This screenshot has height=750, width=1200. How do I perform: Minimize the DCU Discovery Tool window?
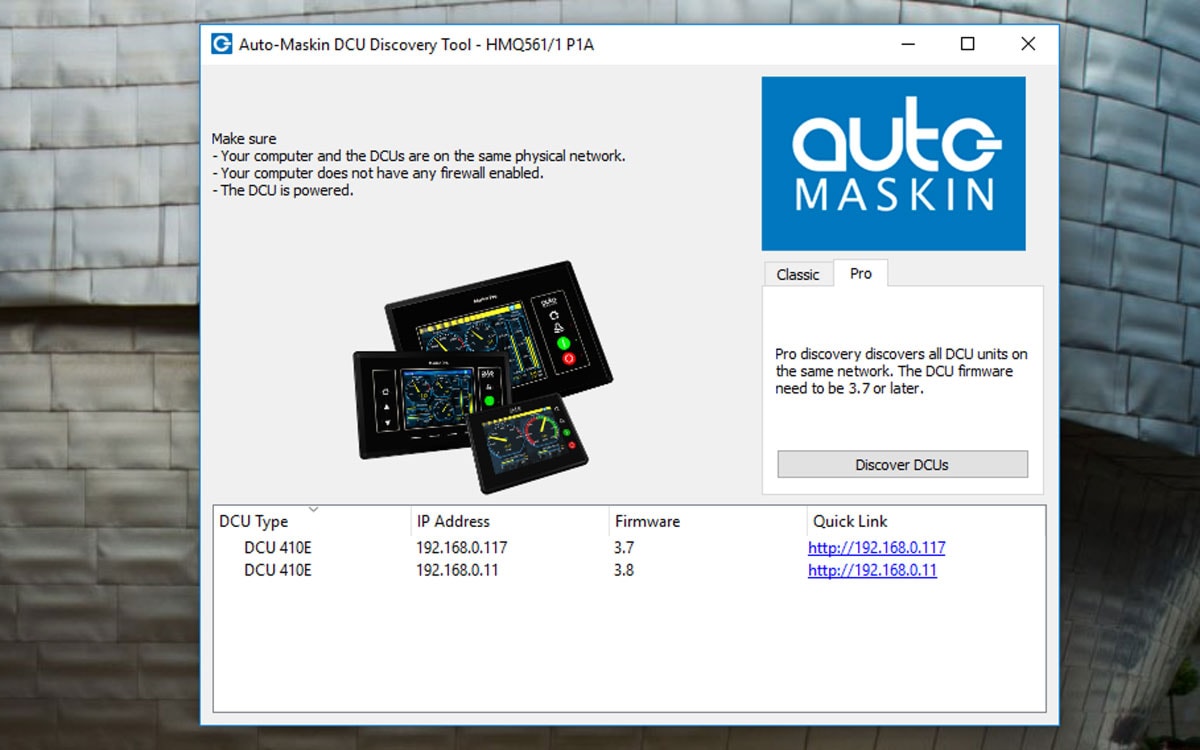908,44
